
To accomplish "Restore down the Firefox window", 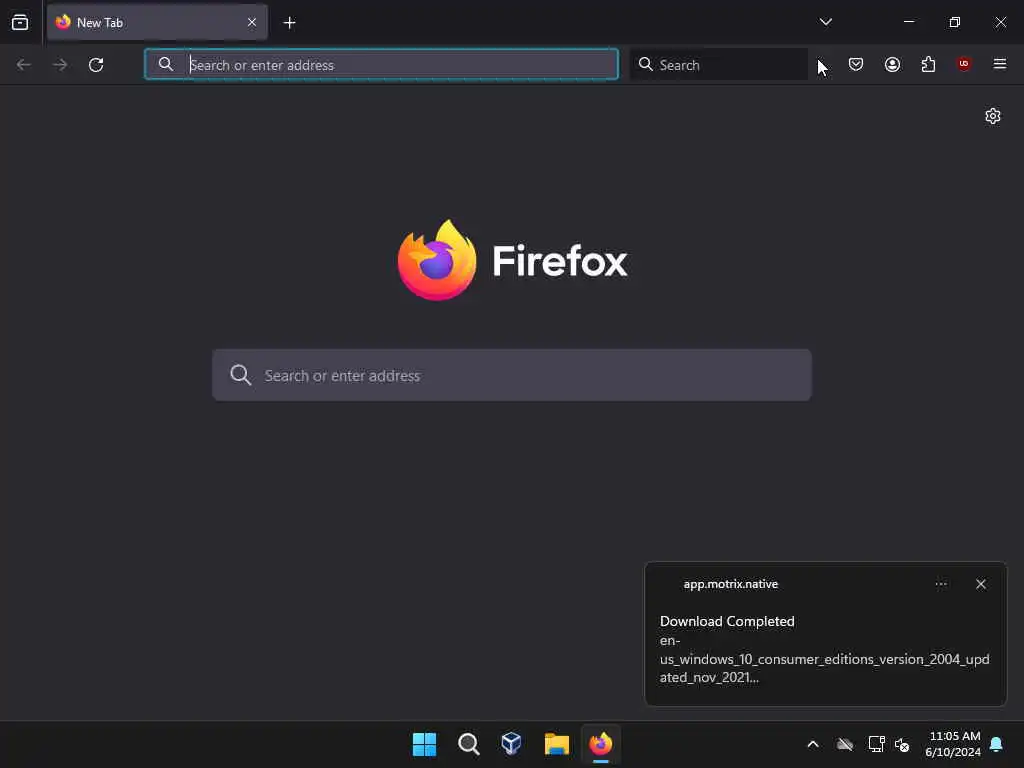I will click(x=955, y=22).
